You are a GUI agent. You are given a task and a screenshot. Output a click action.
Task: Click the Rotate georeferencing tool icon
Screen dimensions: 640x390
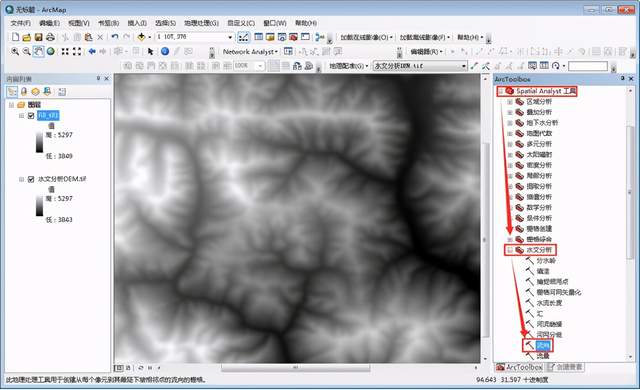coord(556,66)
